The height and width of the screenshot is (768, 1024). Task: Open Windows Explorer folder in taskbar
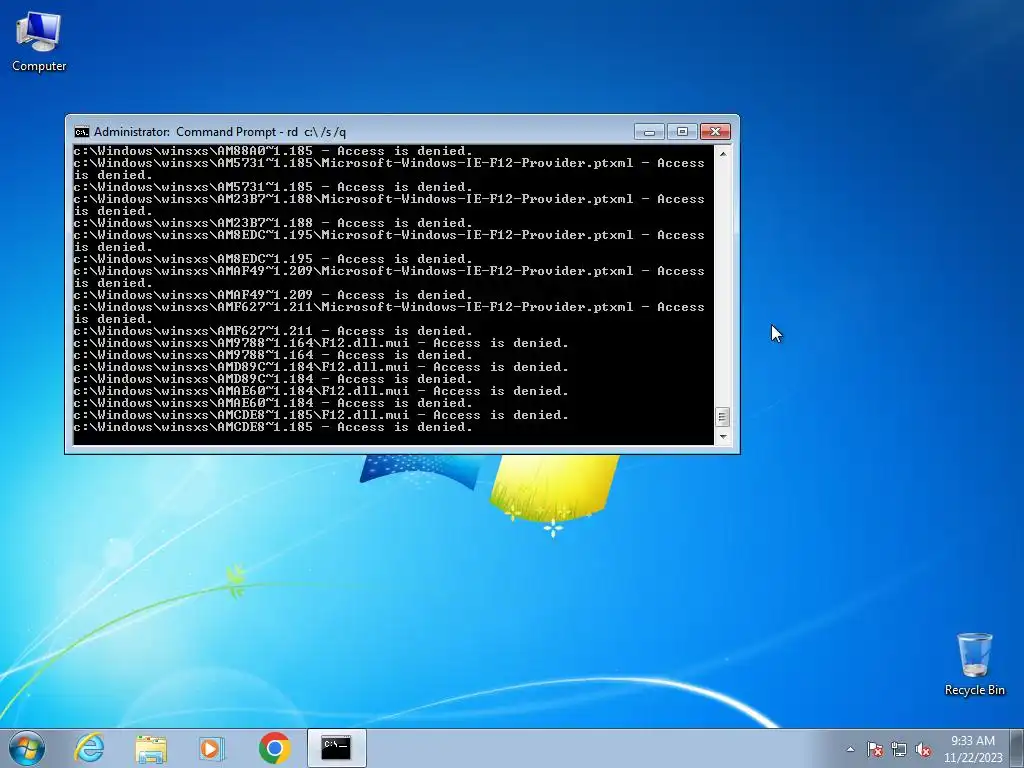(151, 748)
